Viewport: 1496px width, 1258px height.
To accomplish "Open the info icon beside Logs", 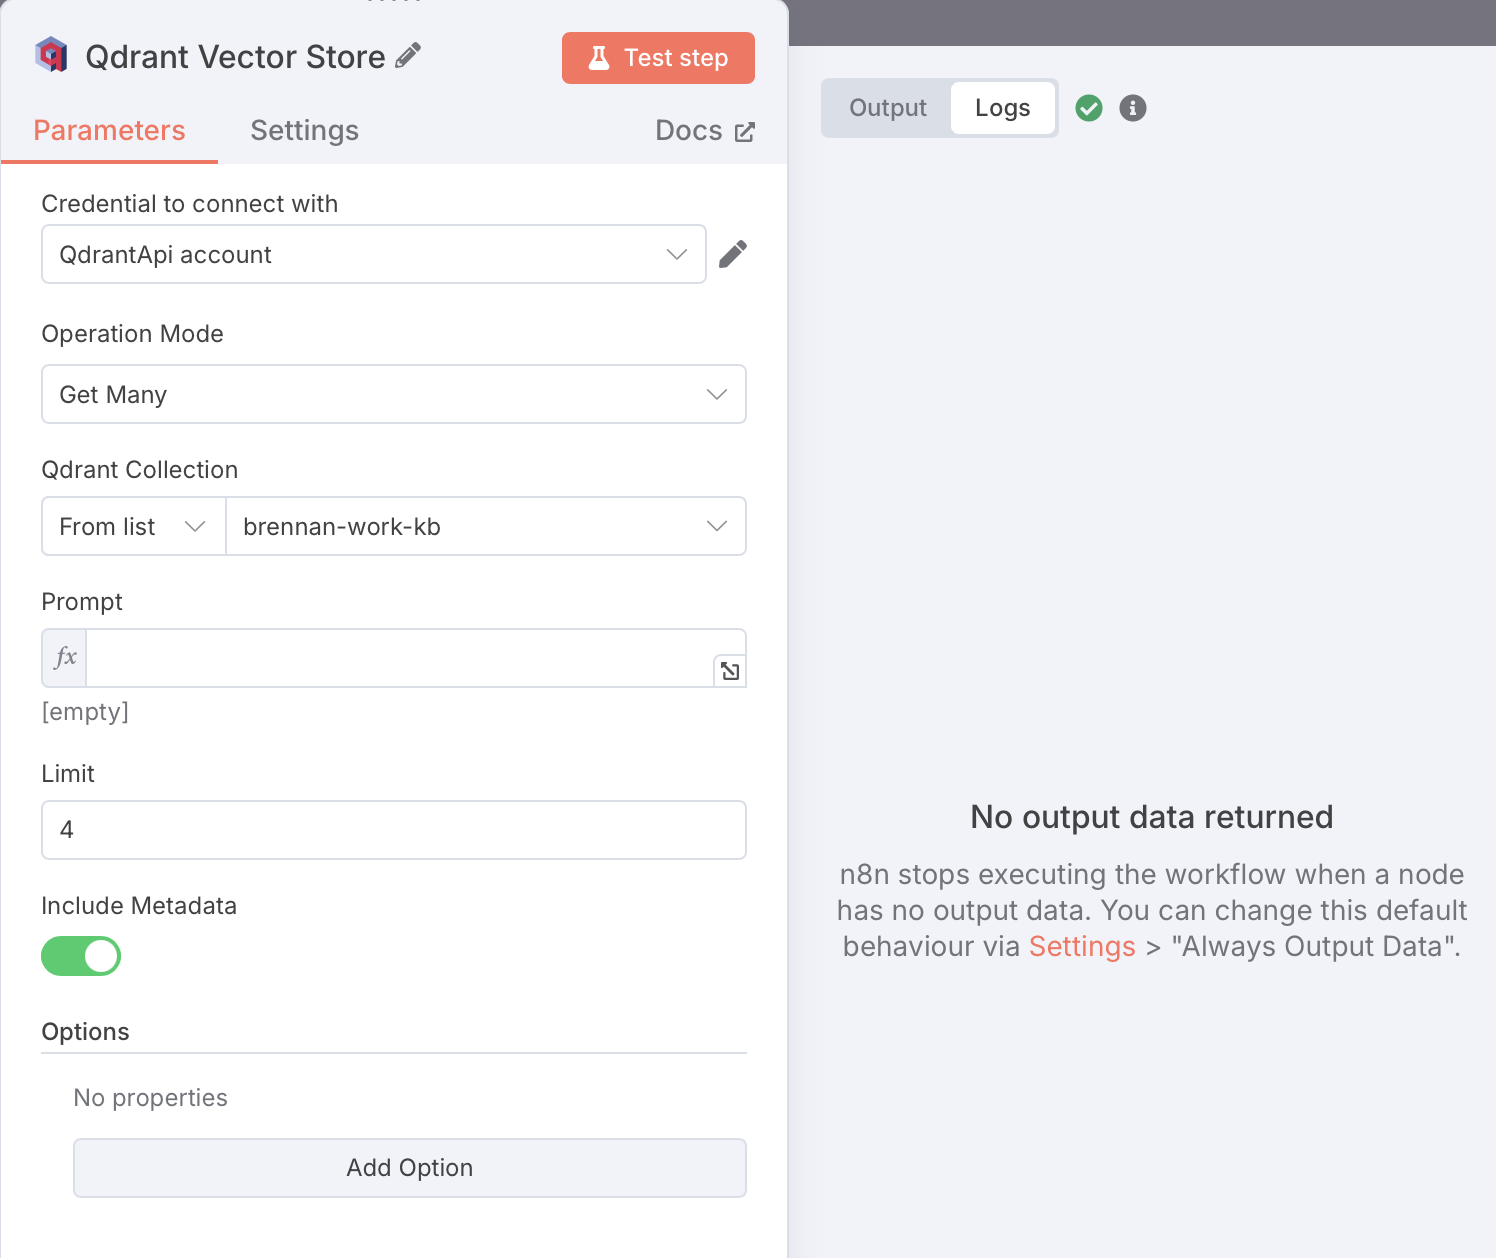I will 1133,108.
